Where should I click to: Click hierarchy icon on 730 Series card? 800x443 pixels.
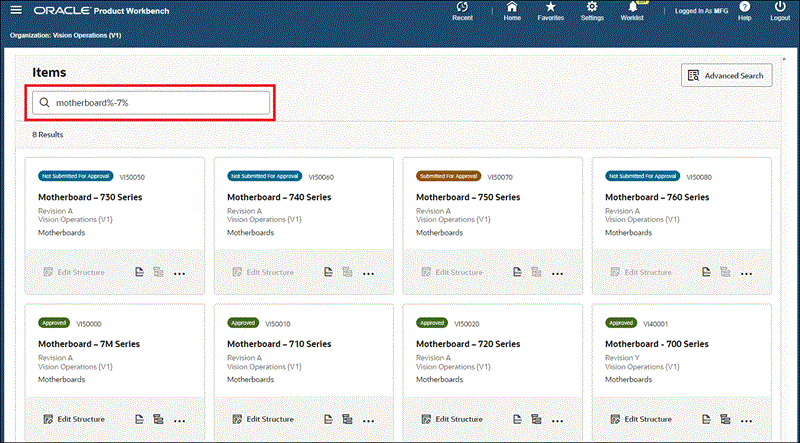pos(159,272)
